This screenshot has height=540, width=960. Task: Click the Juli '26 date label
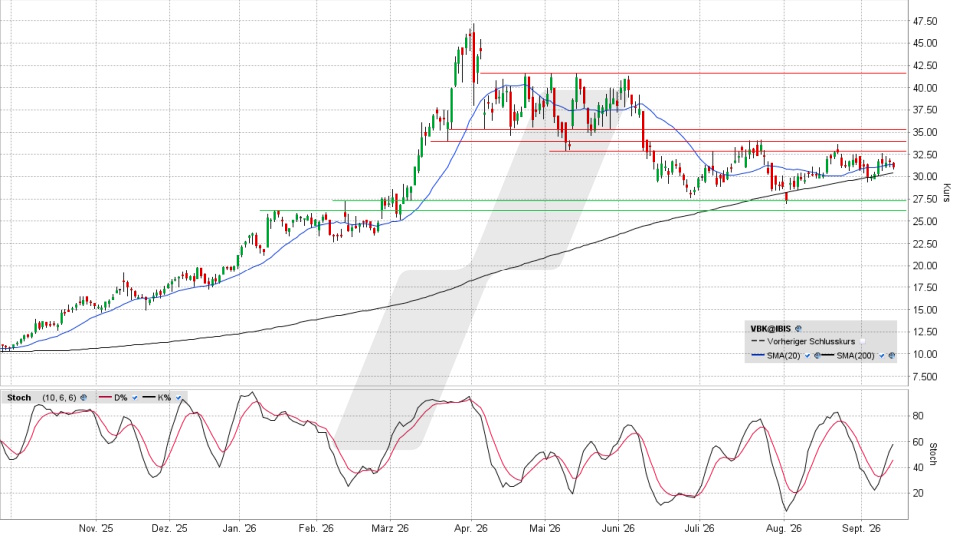pos(700,528)
